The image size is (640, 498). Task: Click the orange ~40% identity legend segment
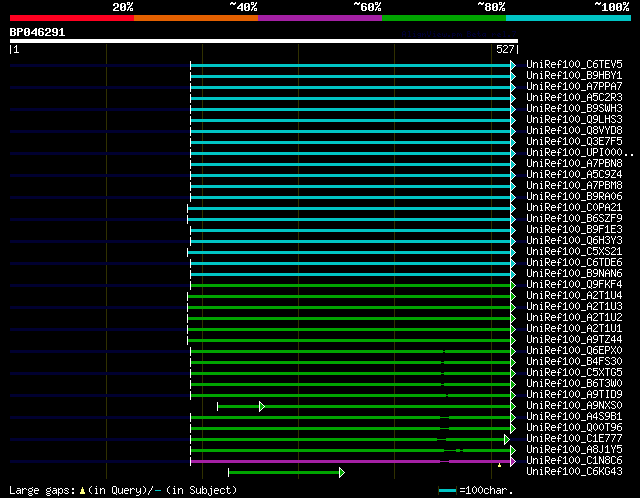[x=196, y=18]
